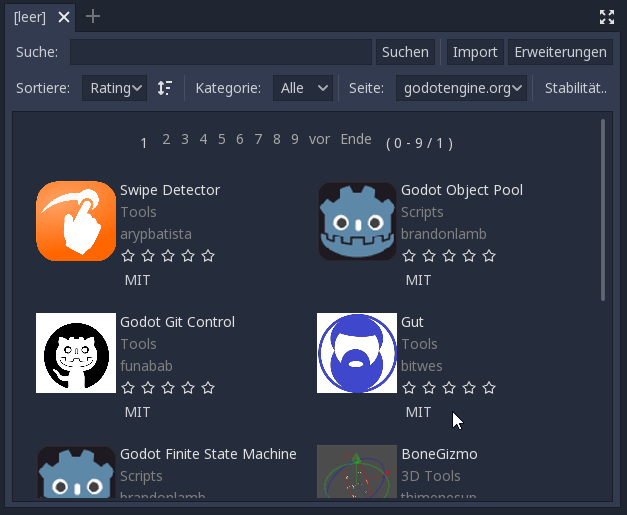
Task: Reverse sort order icon
Action: tap(165, 88)
